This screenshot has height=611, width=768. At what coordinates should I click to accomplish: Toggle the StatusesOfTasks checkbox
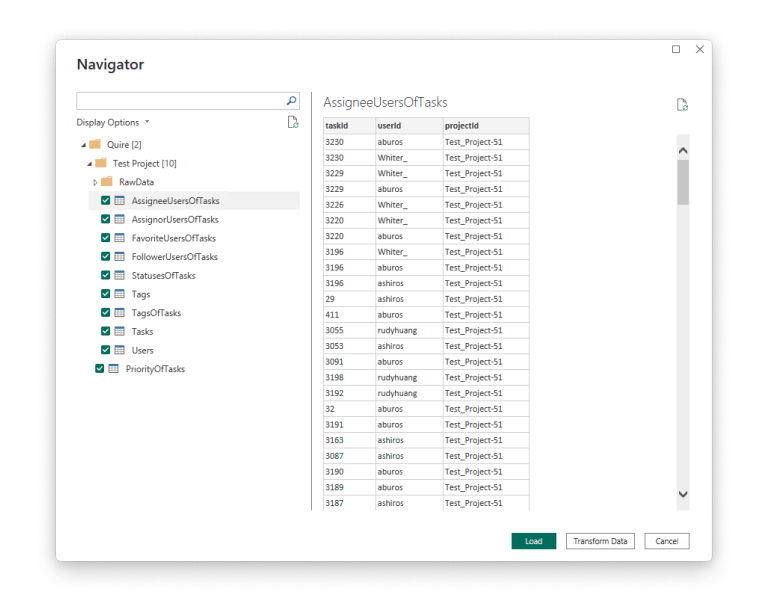[x=106, y=276]
